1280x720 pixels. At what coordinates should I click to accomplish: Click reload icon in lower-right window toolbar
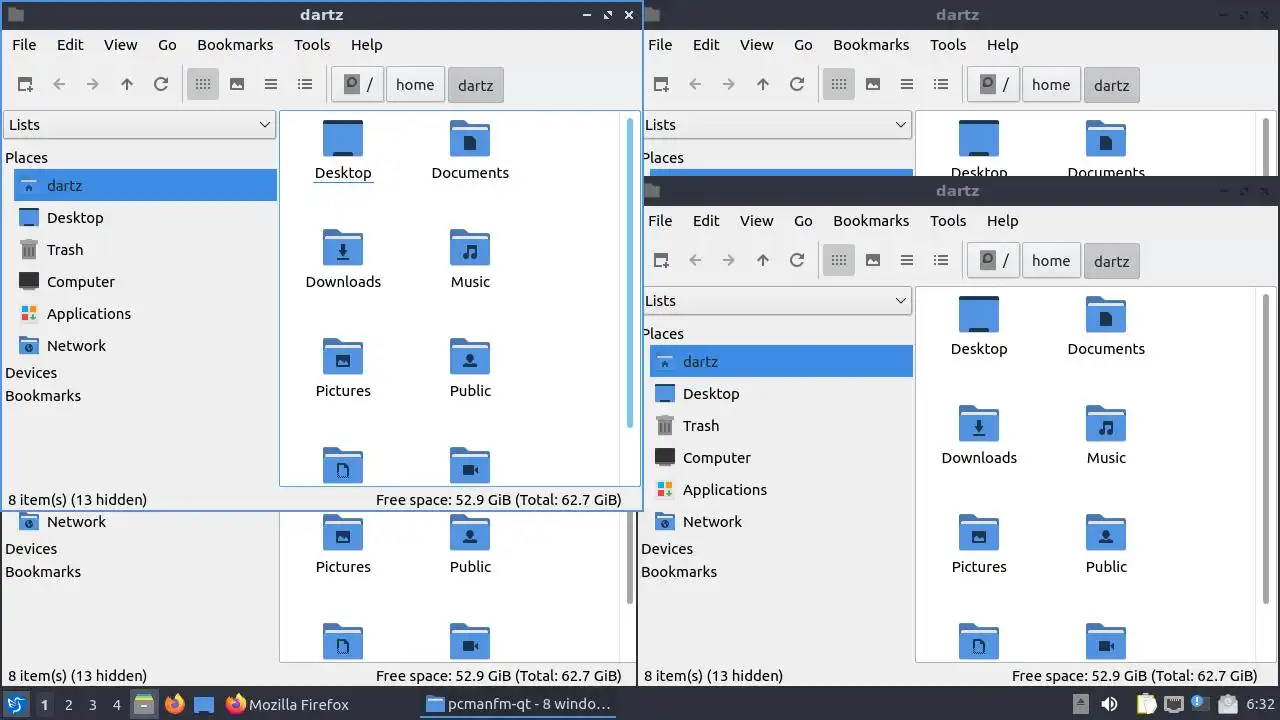(x=797, y=261)
